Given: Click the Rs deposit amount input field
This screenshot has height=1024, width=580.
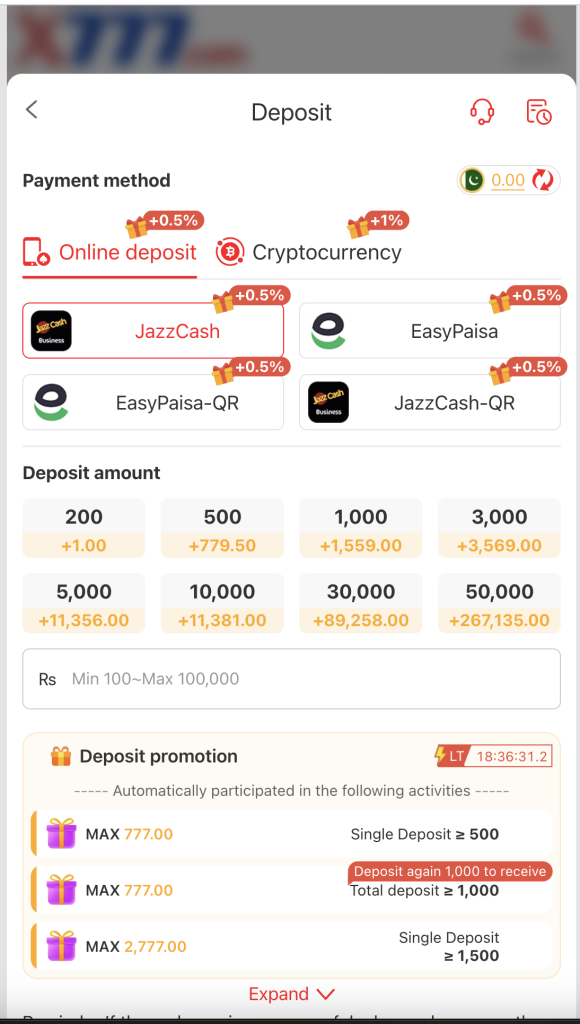Looking at the screenshot, I should (x=291, y=679).
